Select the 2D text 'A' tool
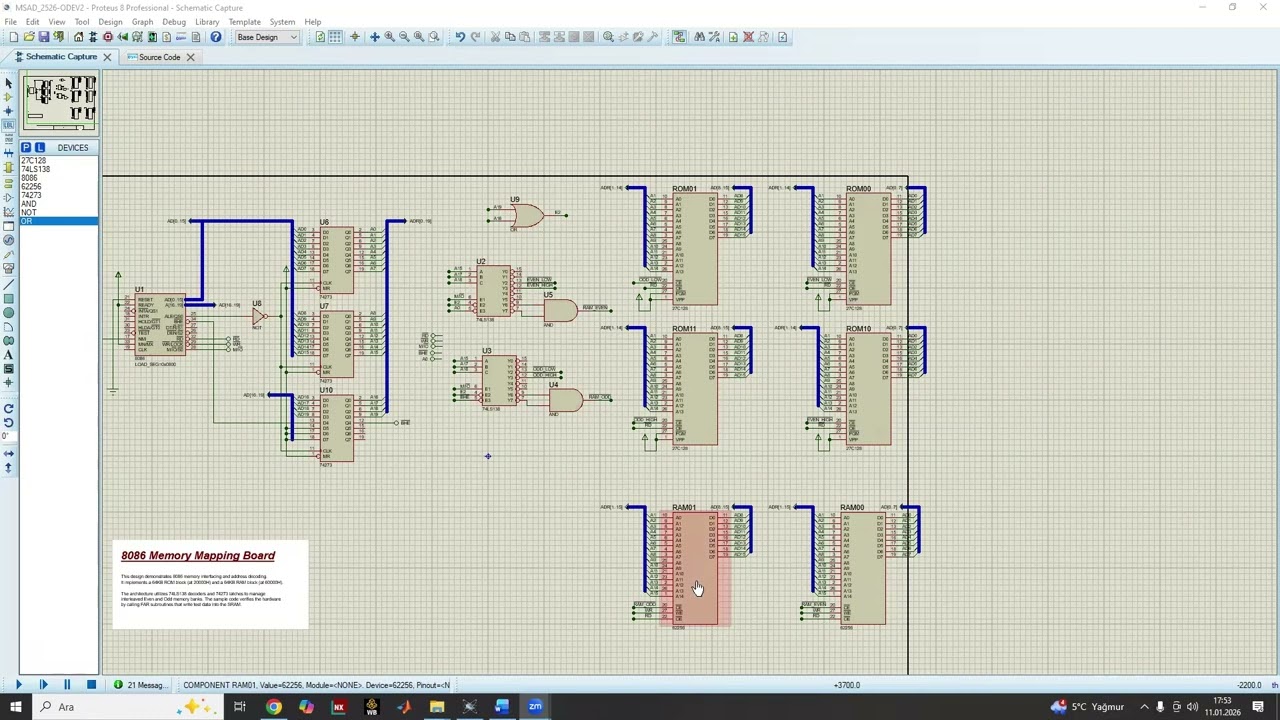1280x720 pixels. [8, 355]
